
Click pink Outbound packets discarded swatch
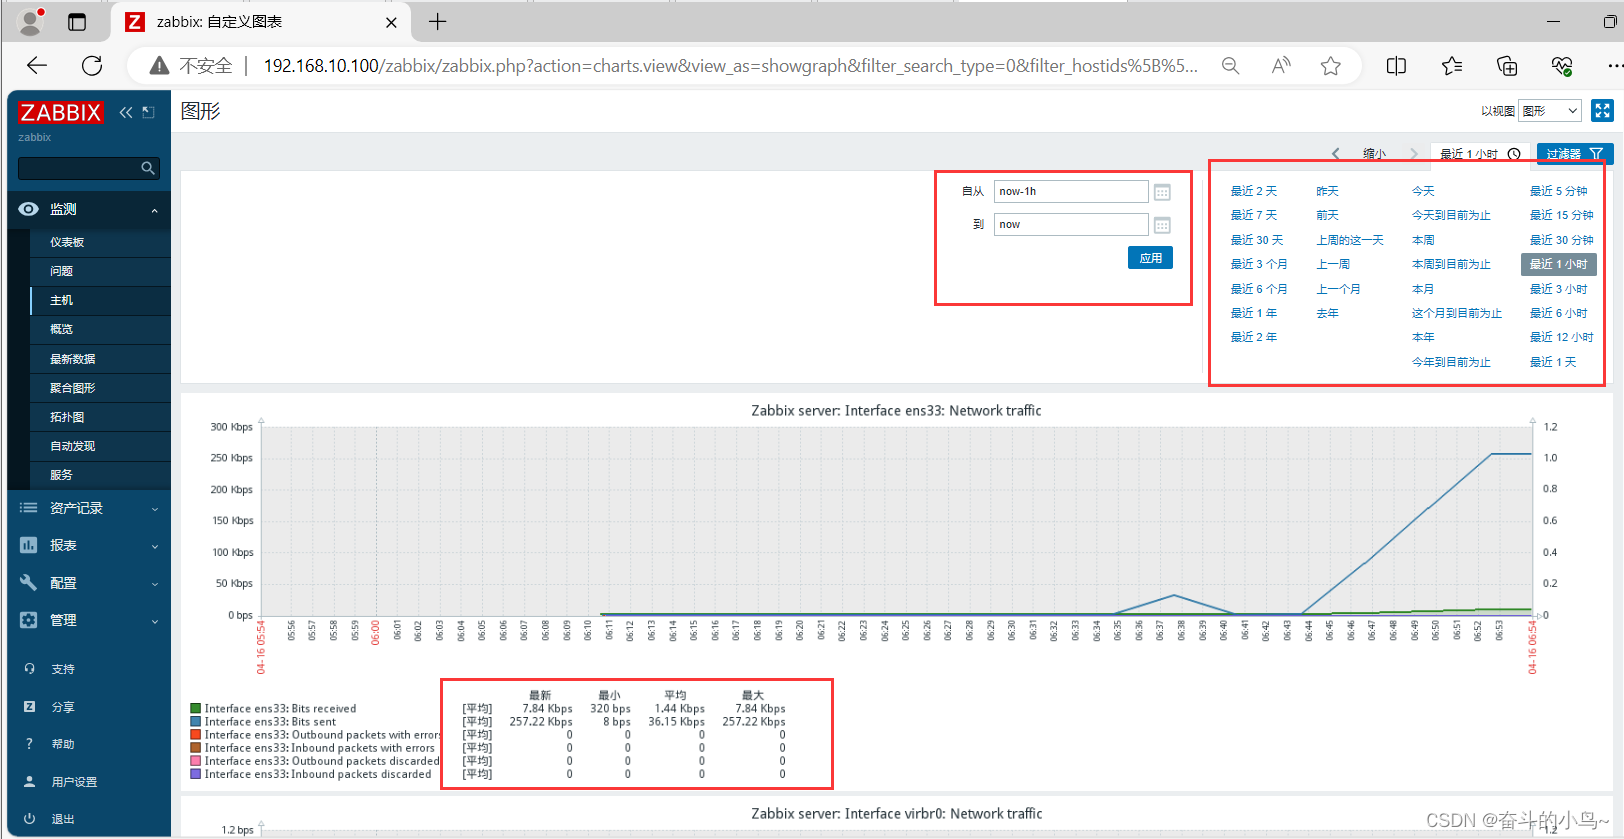pyautogui.click(x=196, y=761)
